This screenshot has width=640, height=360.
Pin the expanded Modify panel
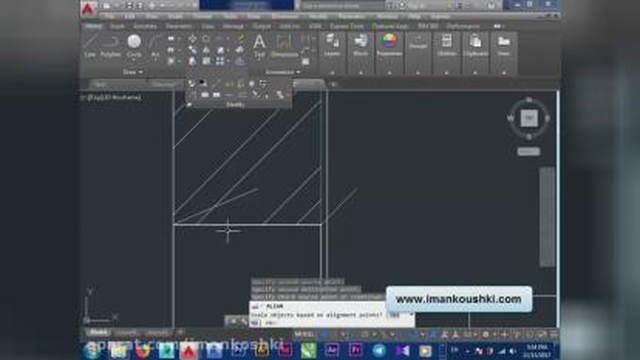pyautogui.click(x=189, y=104)
